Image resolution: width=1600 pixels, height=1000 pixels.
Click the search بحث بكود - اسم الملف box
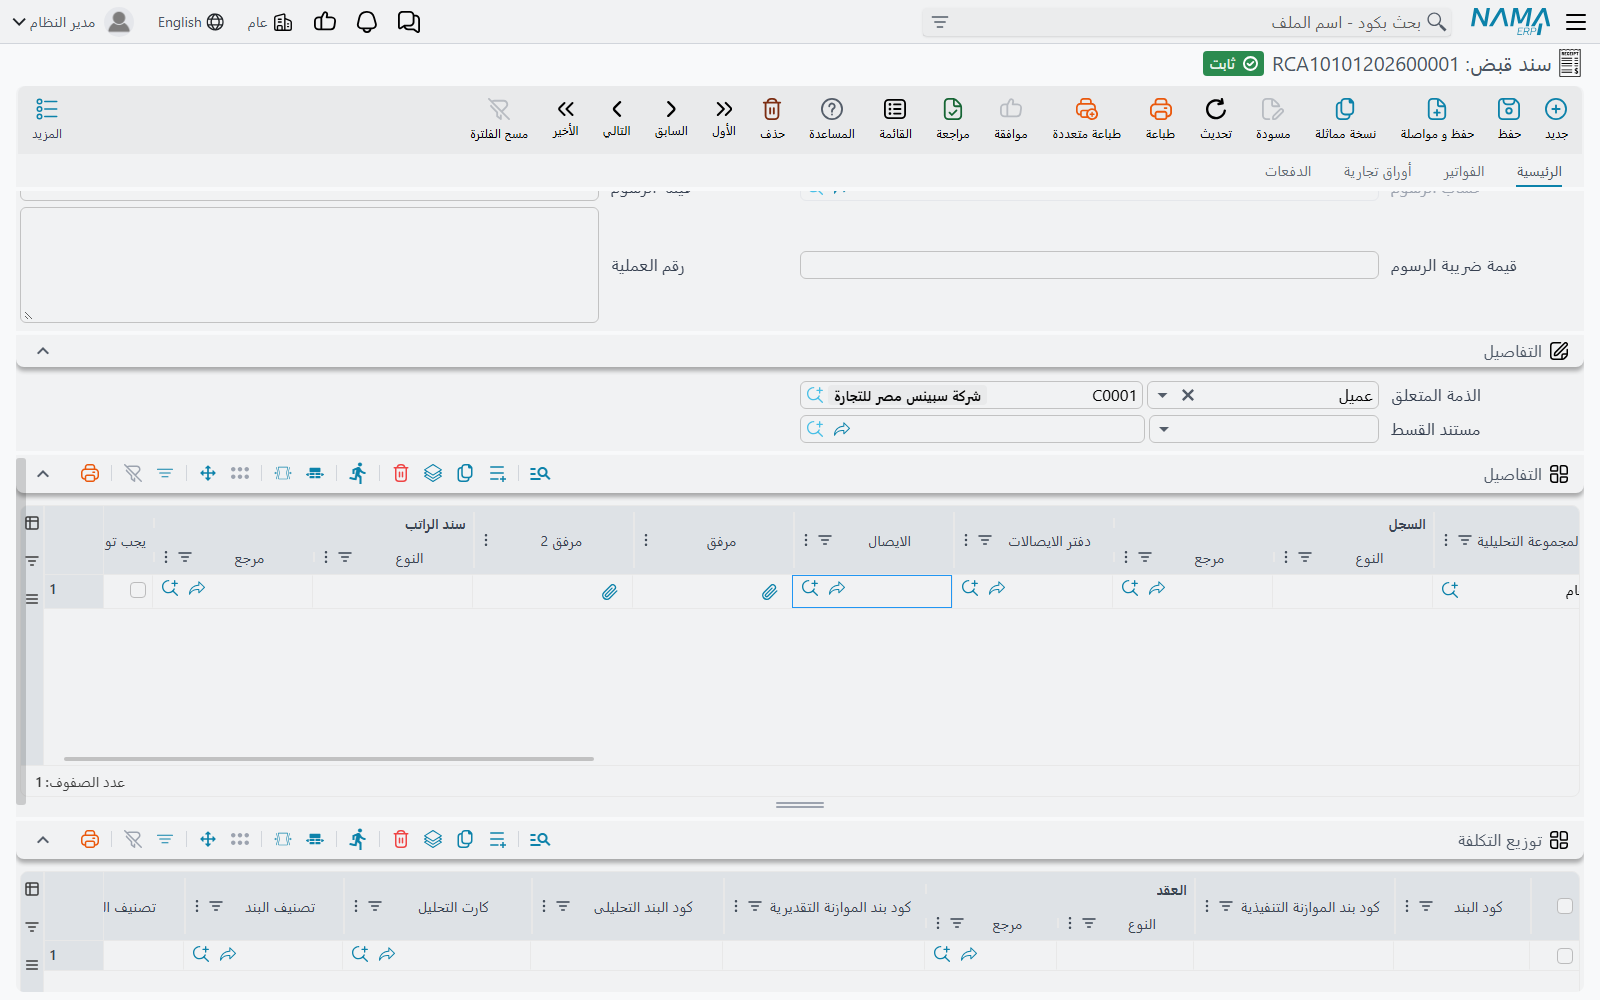[x=1187, y=22]
